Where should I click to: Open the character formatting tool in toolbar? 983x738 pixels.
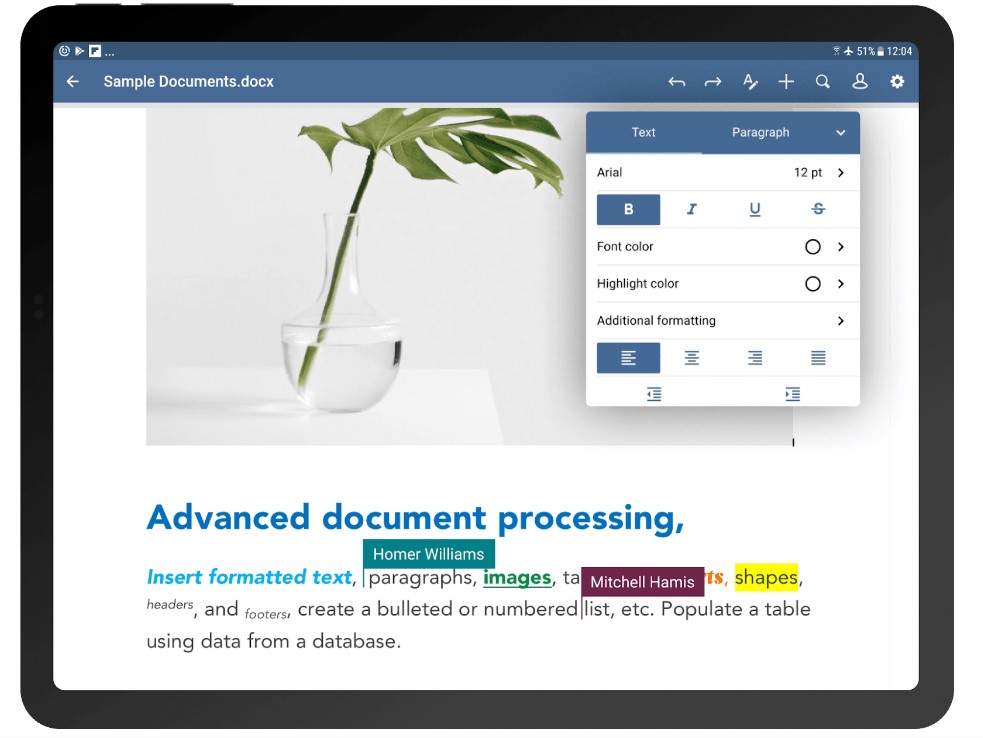750,81
